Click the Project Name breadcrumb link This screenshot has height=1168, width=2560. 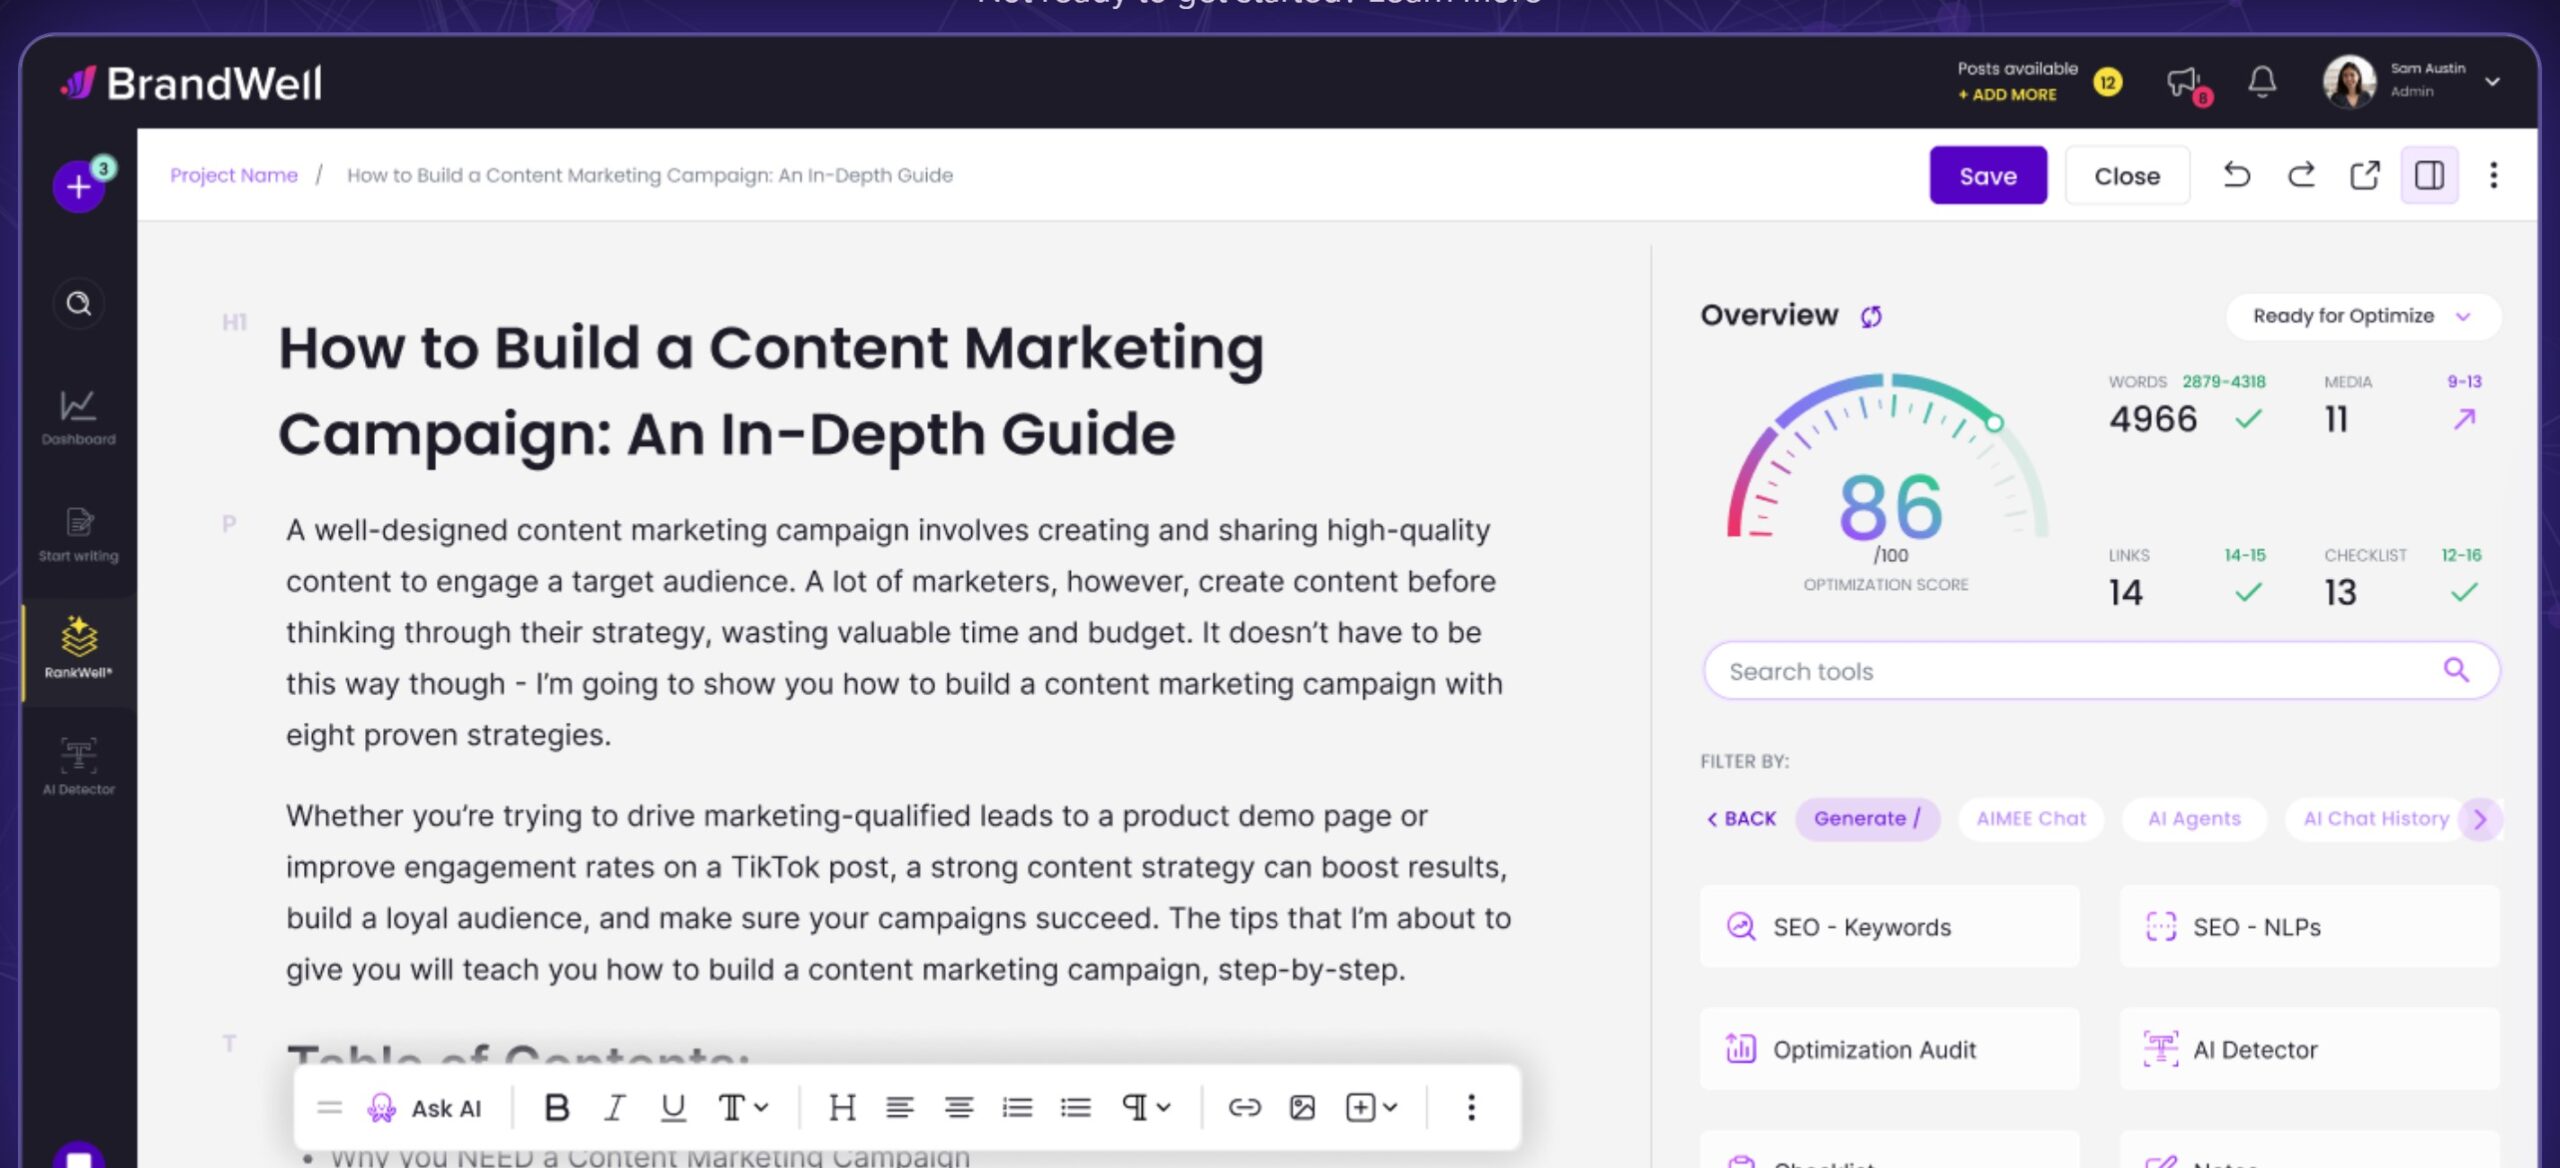tap(234, 175)
